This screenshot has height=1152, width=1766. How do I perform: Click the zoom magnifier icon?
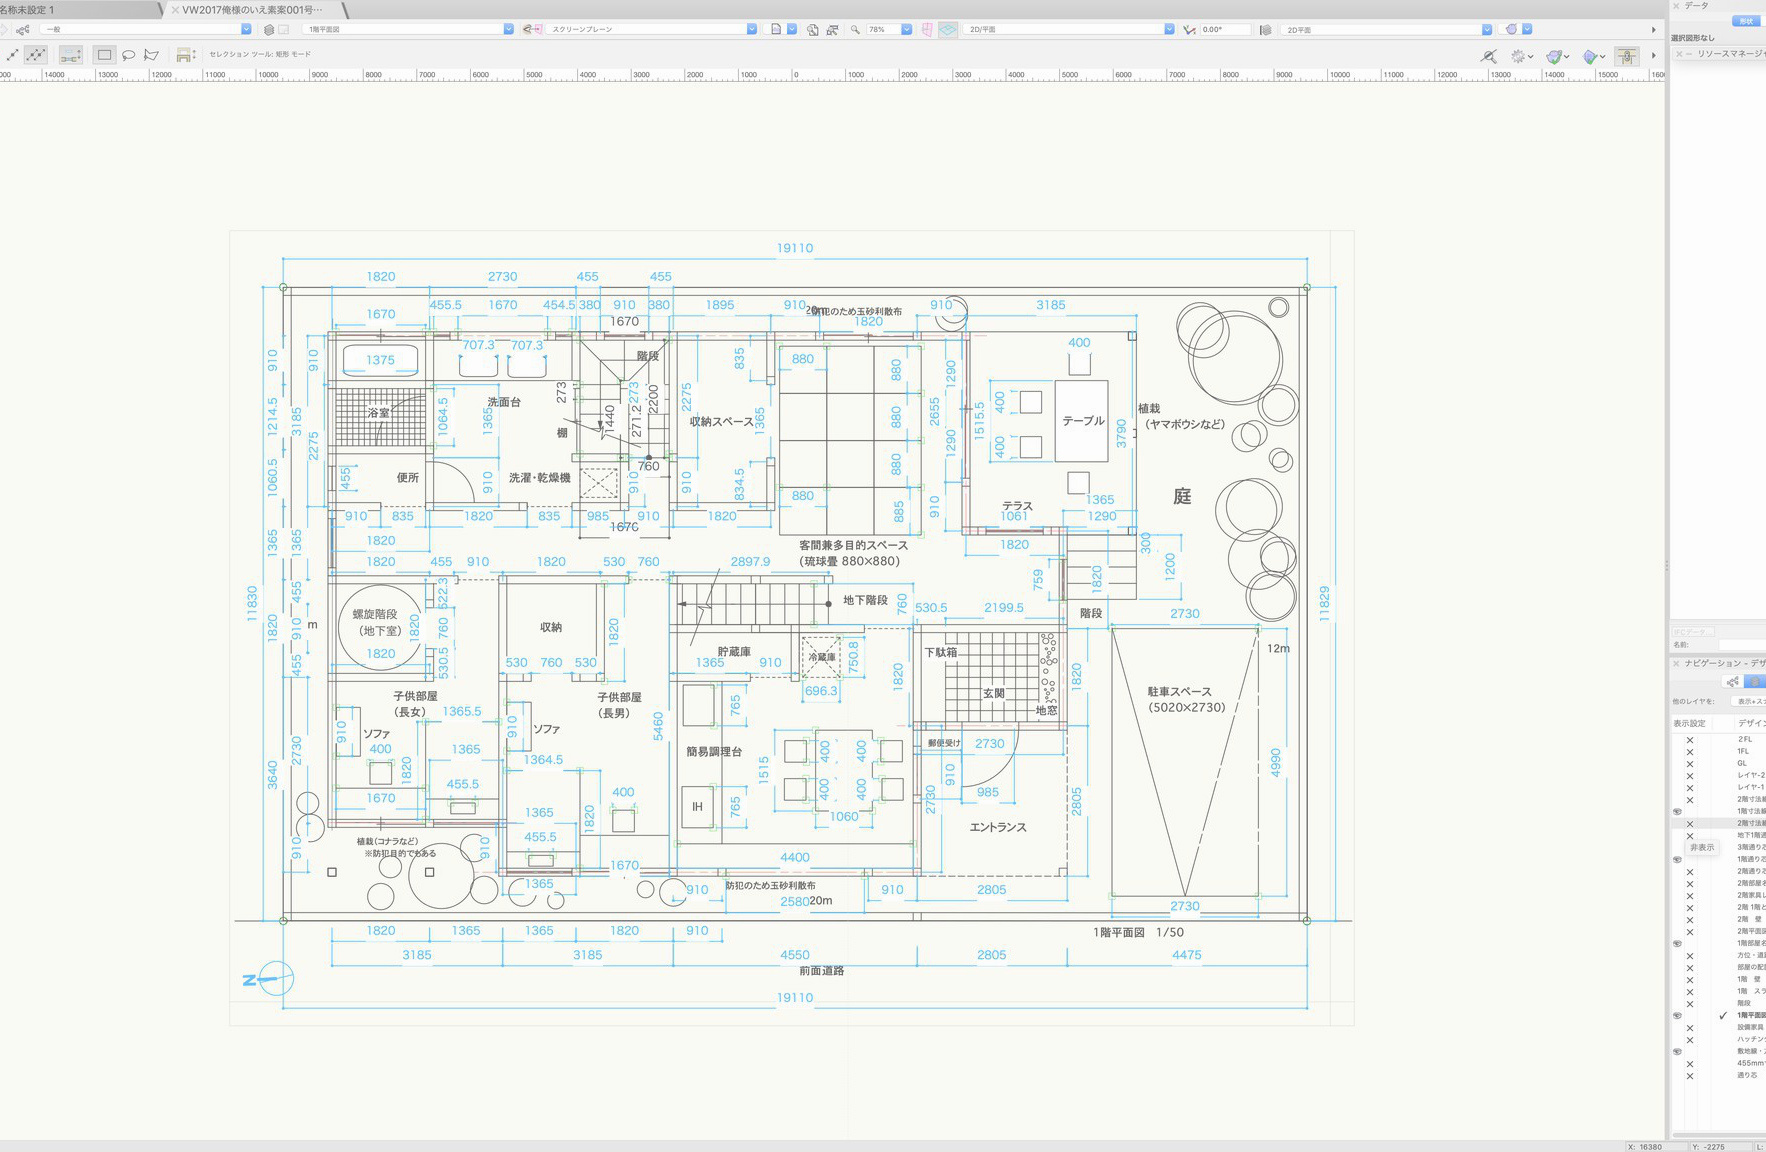point(855,30)
